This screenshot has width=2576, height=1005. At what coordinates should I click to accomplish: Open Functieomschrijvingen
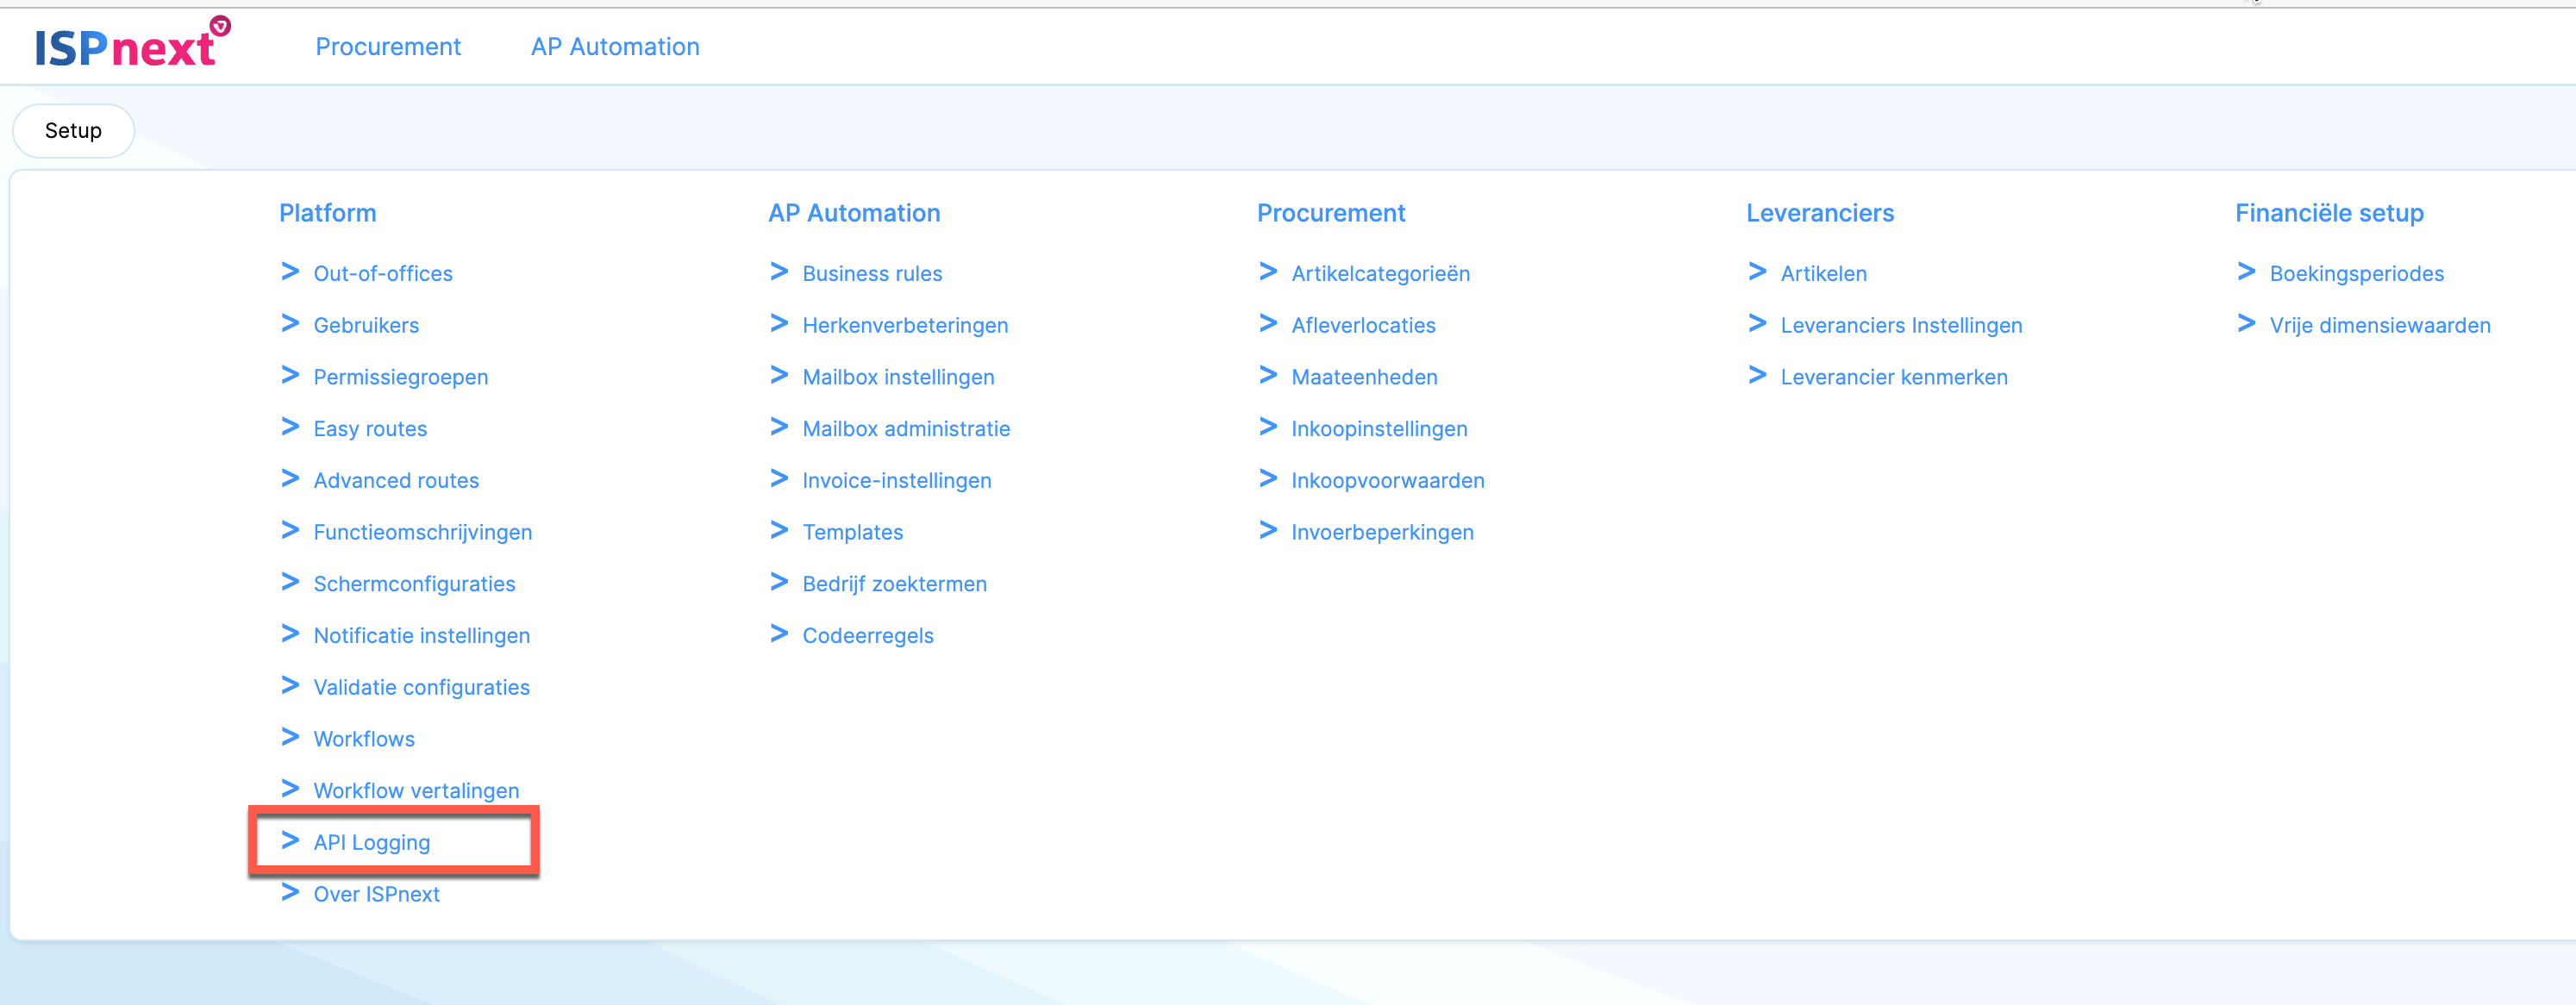[x=423, y=533]
